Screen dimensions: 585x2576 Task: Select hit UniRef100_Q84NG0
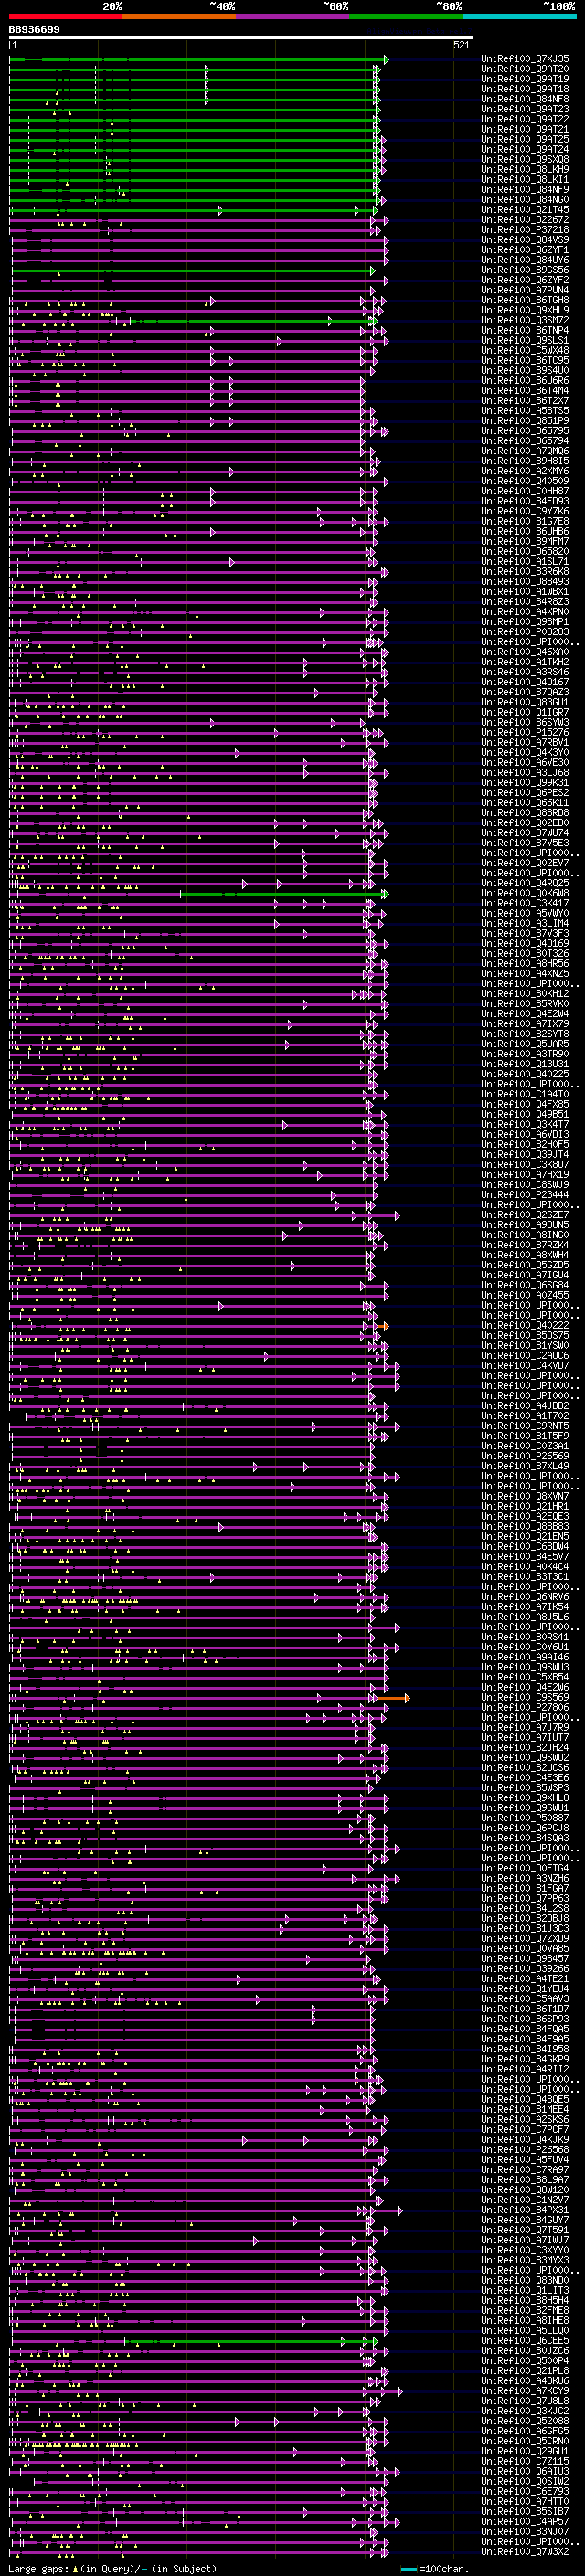[x=525, y=200]
